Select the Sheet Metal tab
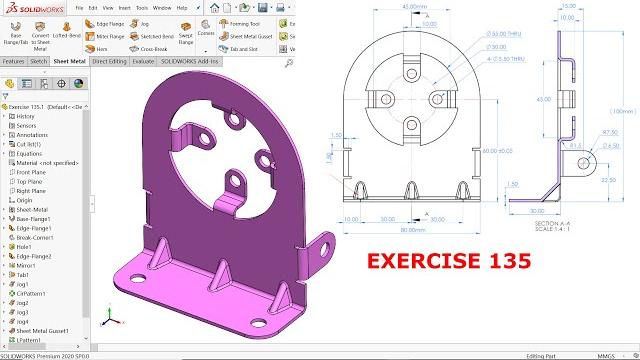Image resolution: width=640 pixels, height=360 pixels. pyautogui.click(x=69, y=61)
